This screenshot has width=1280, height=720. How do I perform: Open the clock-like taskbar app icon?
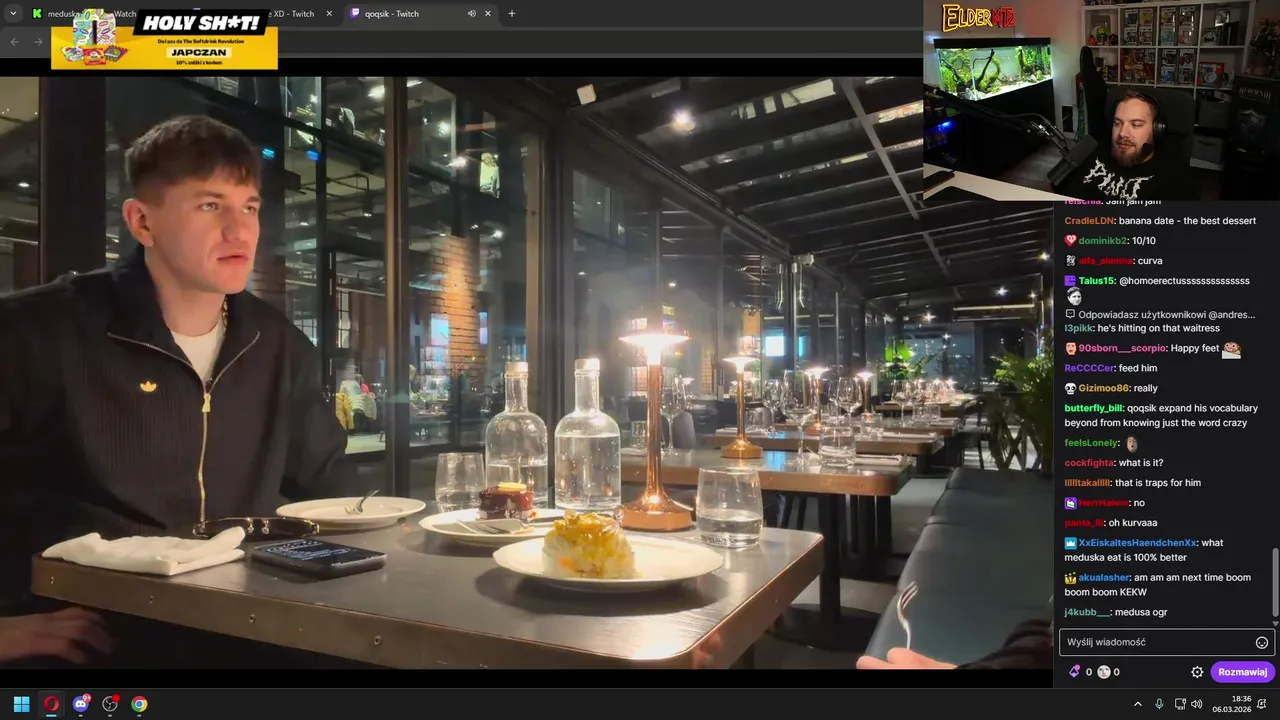(x=110, y=704)
